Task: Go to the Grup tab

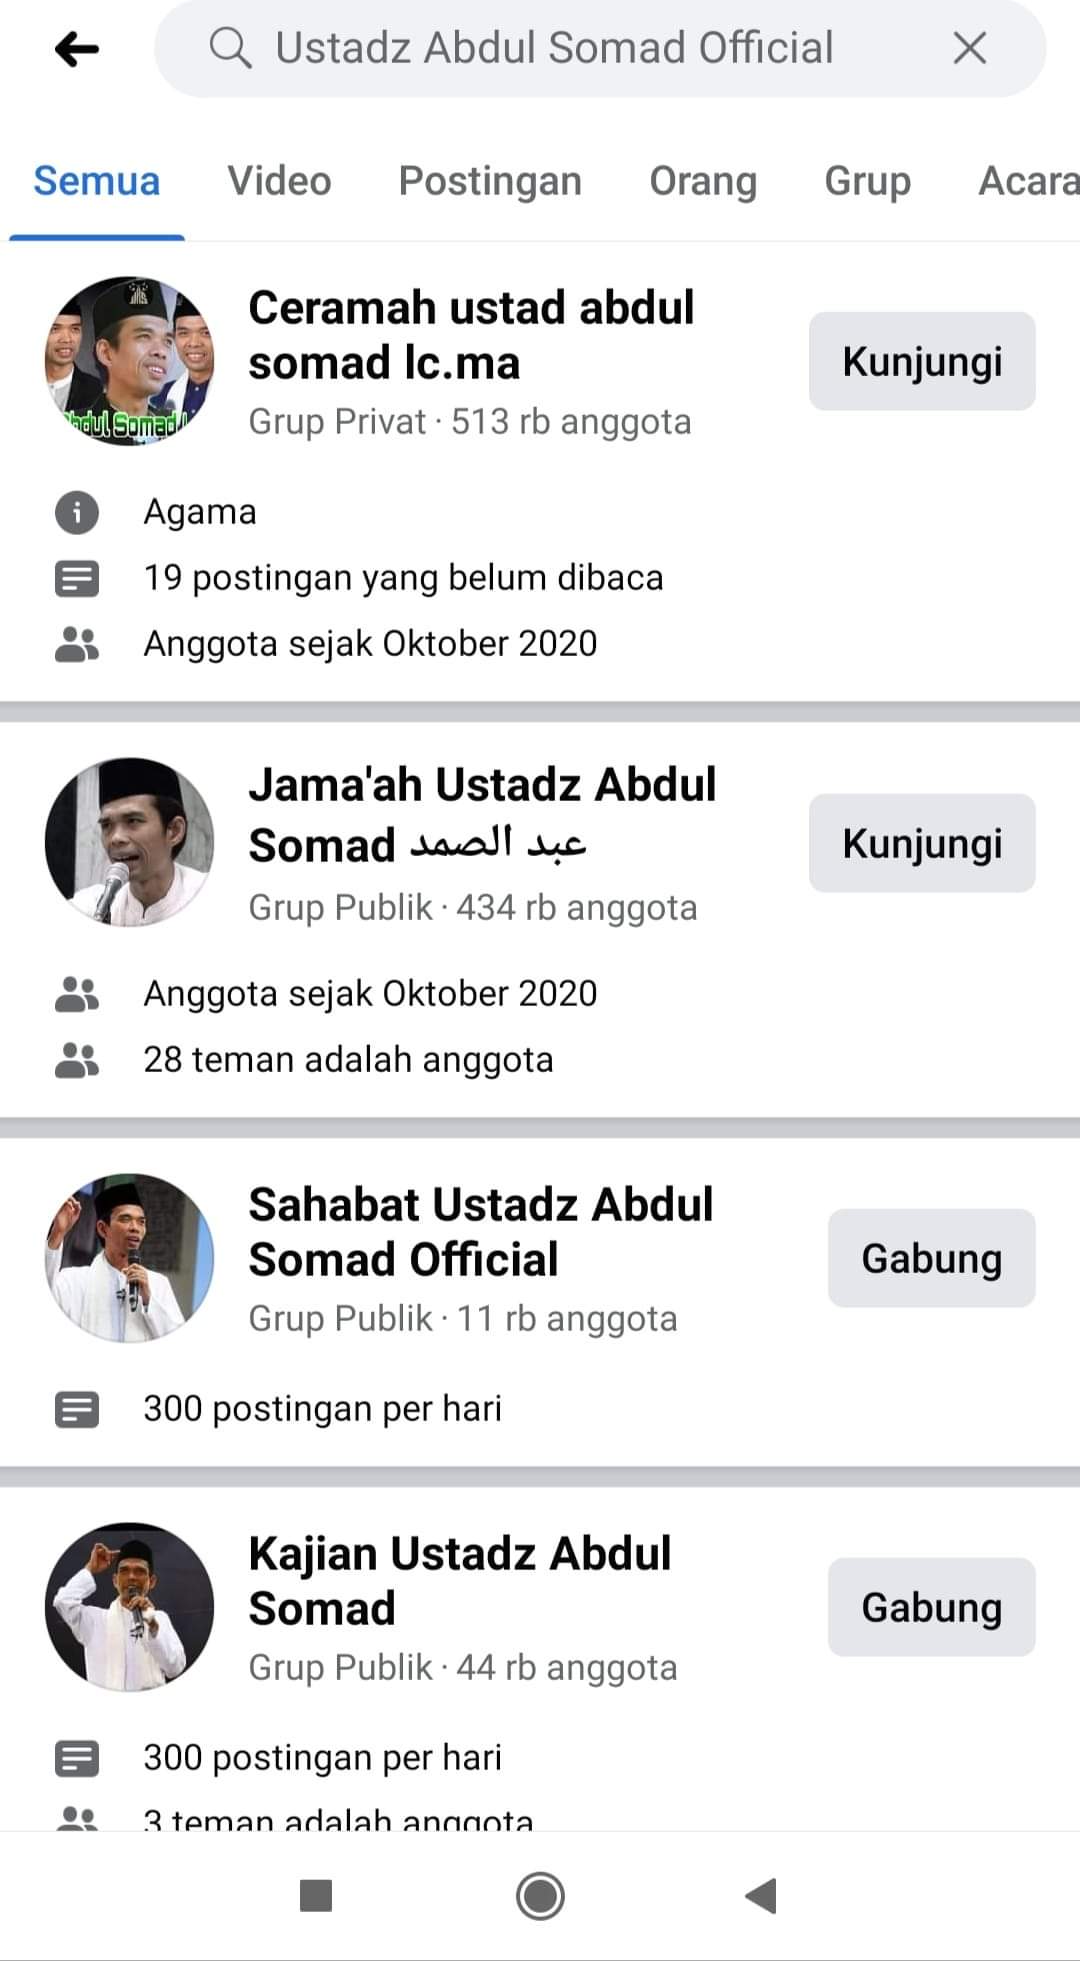Action: tap(867, 181)
